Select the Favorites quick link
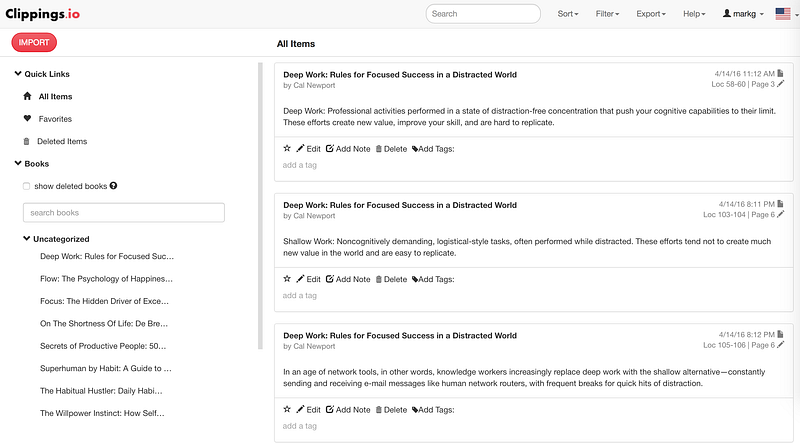Viewport: 800px width, 448px height. (55, 119)
